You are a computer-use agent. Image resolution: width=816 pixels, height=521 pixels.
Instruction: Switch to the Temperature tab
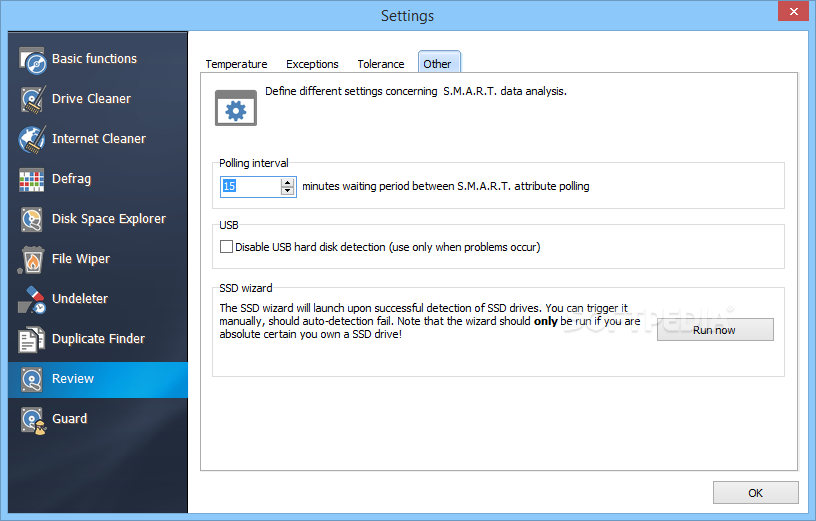pos(236,64)
